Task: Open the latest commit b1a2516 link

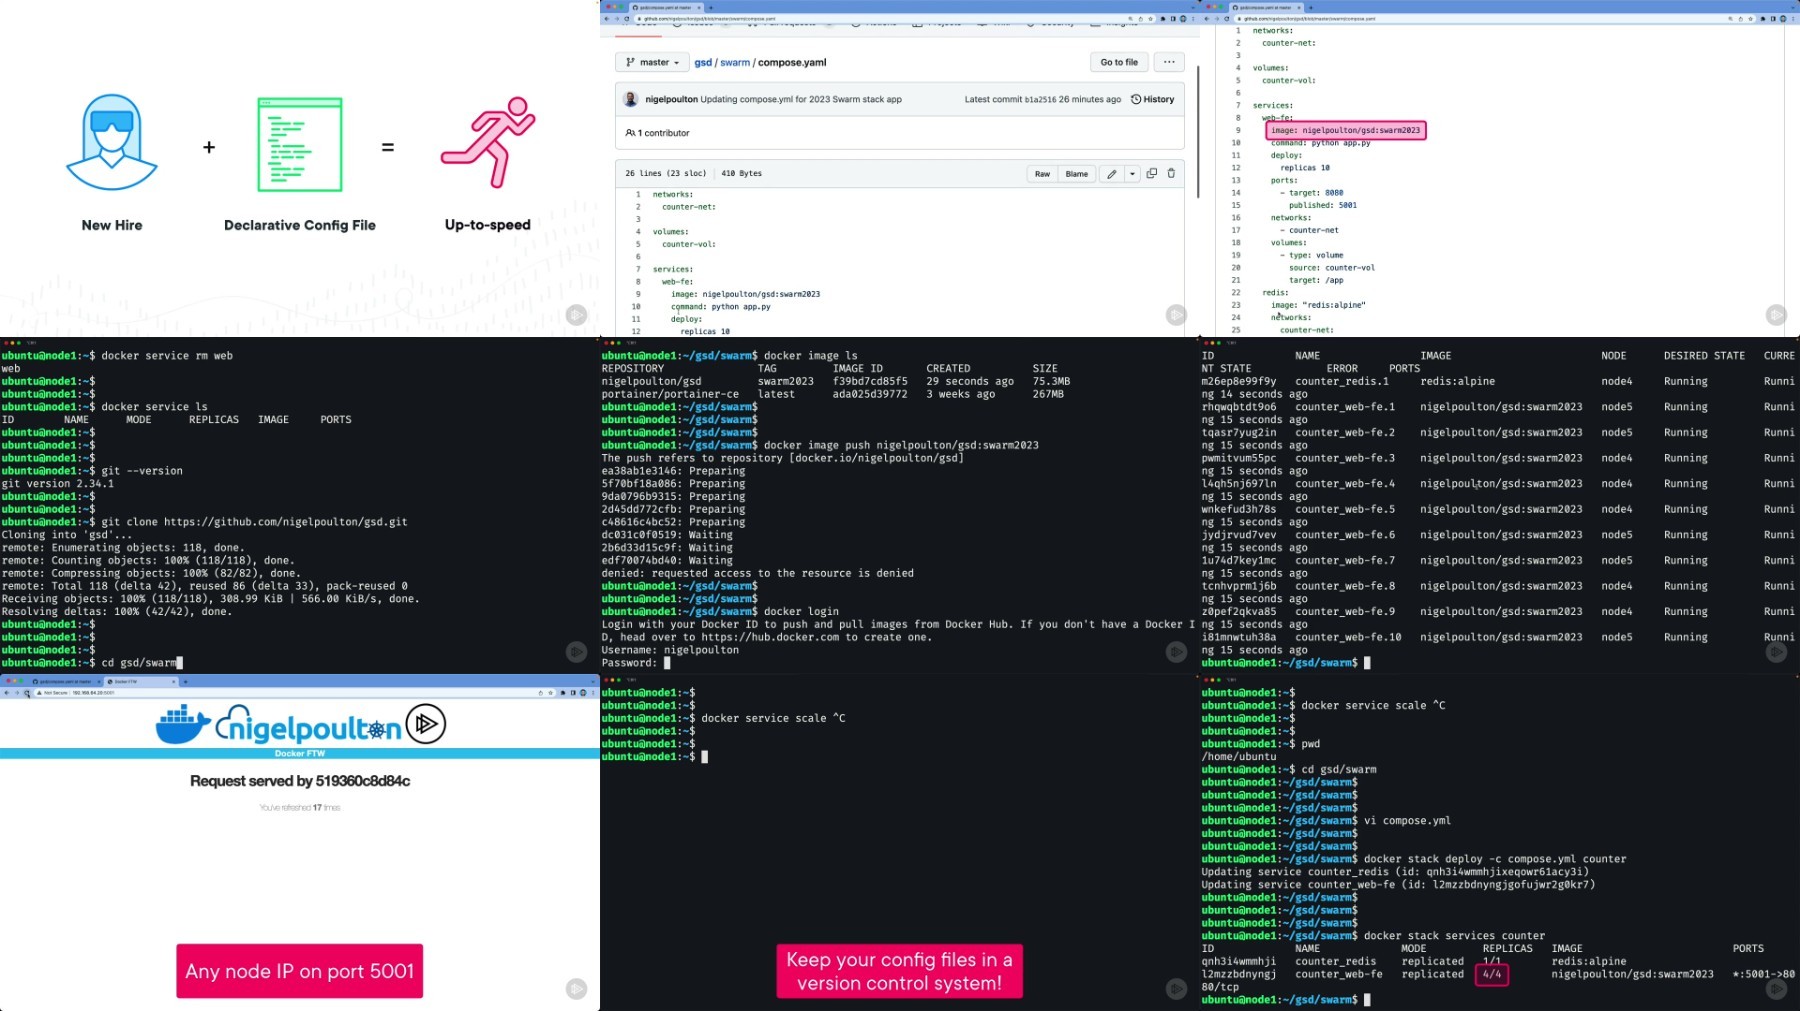Action: tap(1040, 99)
